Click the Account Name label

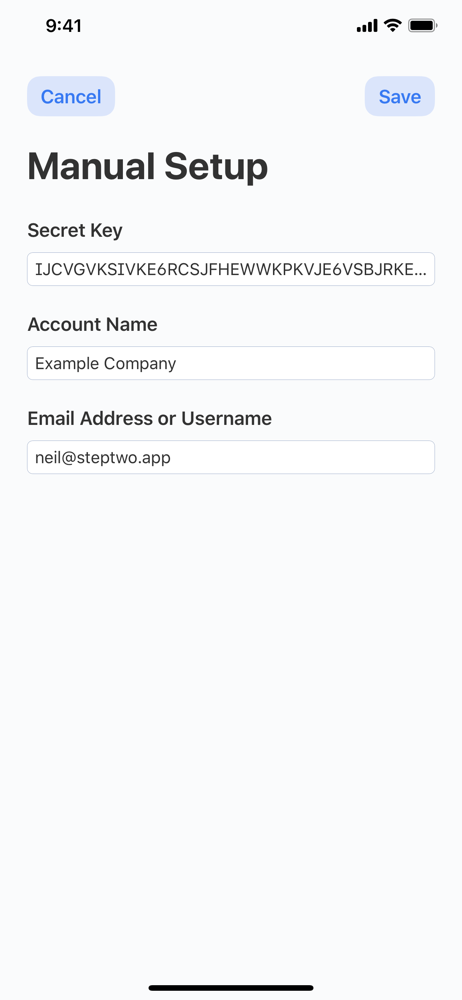[92, 324]
